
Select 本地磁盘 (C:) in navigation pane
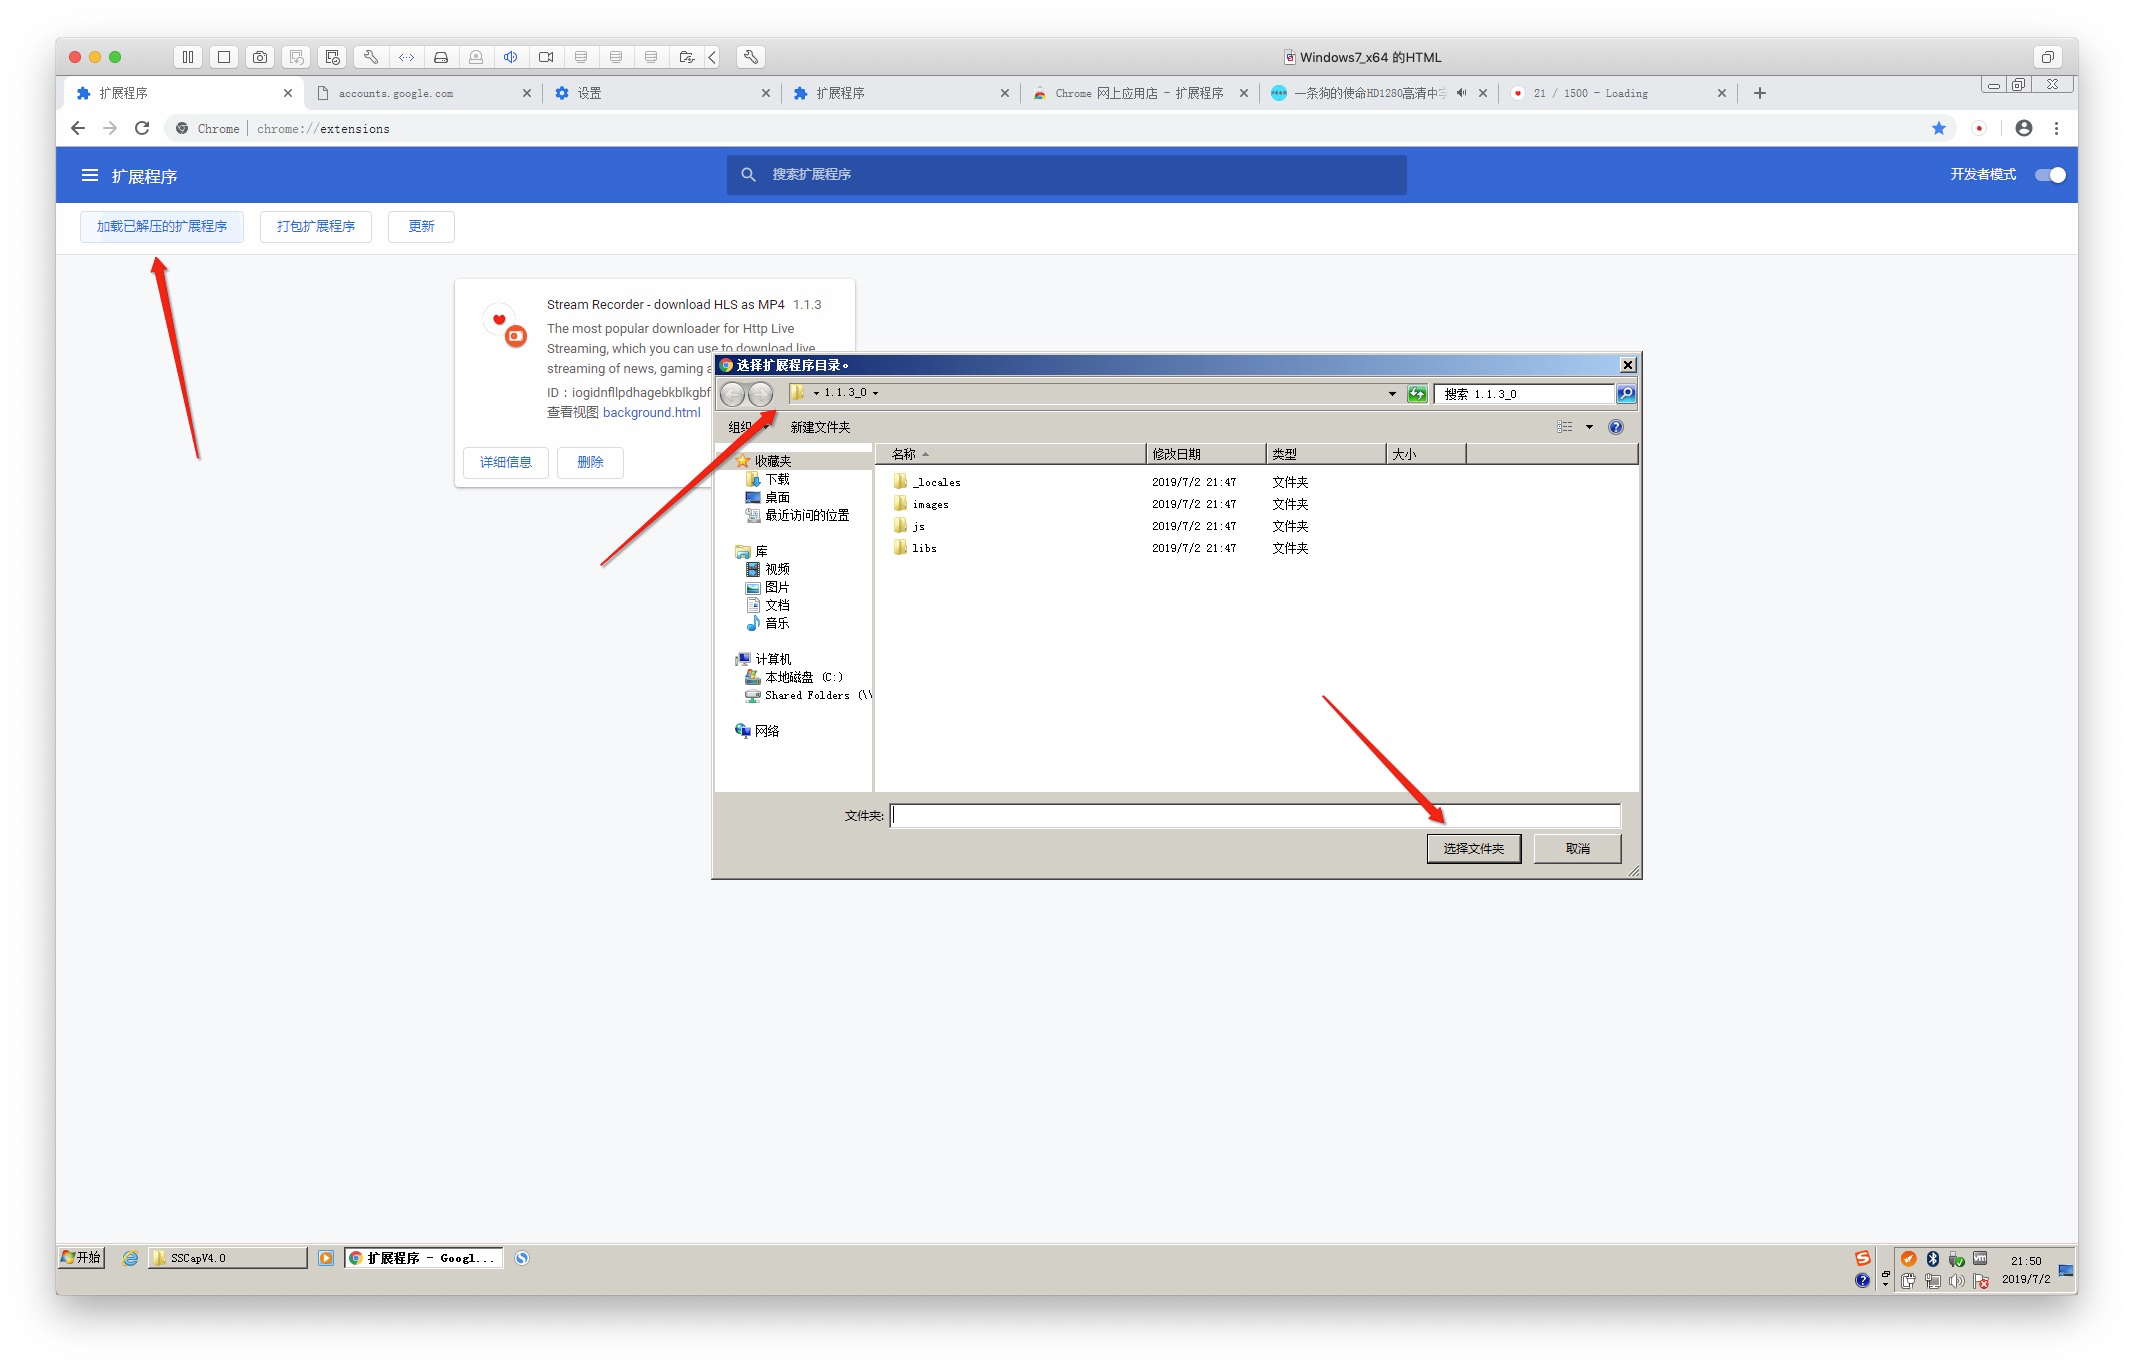[x=795, y=677]
